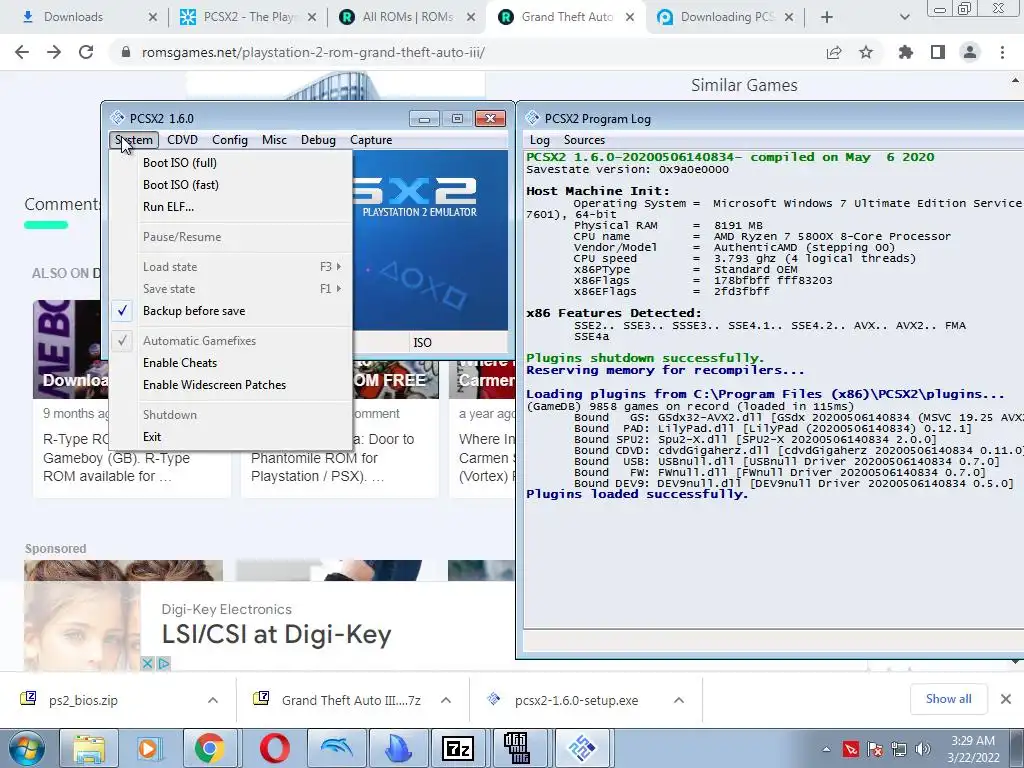The image size is (1024, 768).
Task: Open media player taskbar icon
Action: tap(148, 748)
